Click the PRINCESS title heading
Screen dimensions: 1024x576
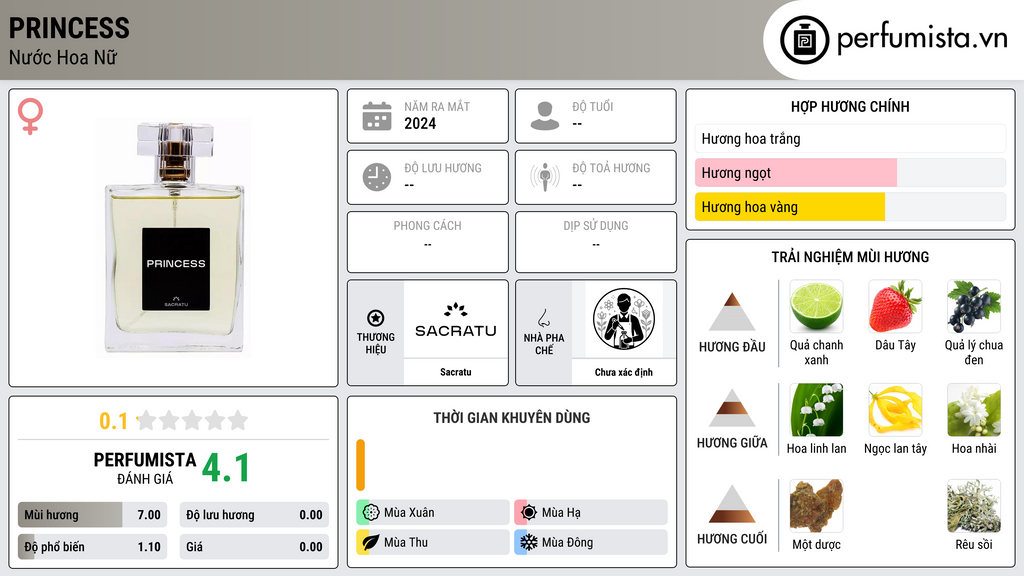pyautogui.click(x=69, y=28)
